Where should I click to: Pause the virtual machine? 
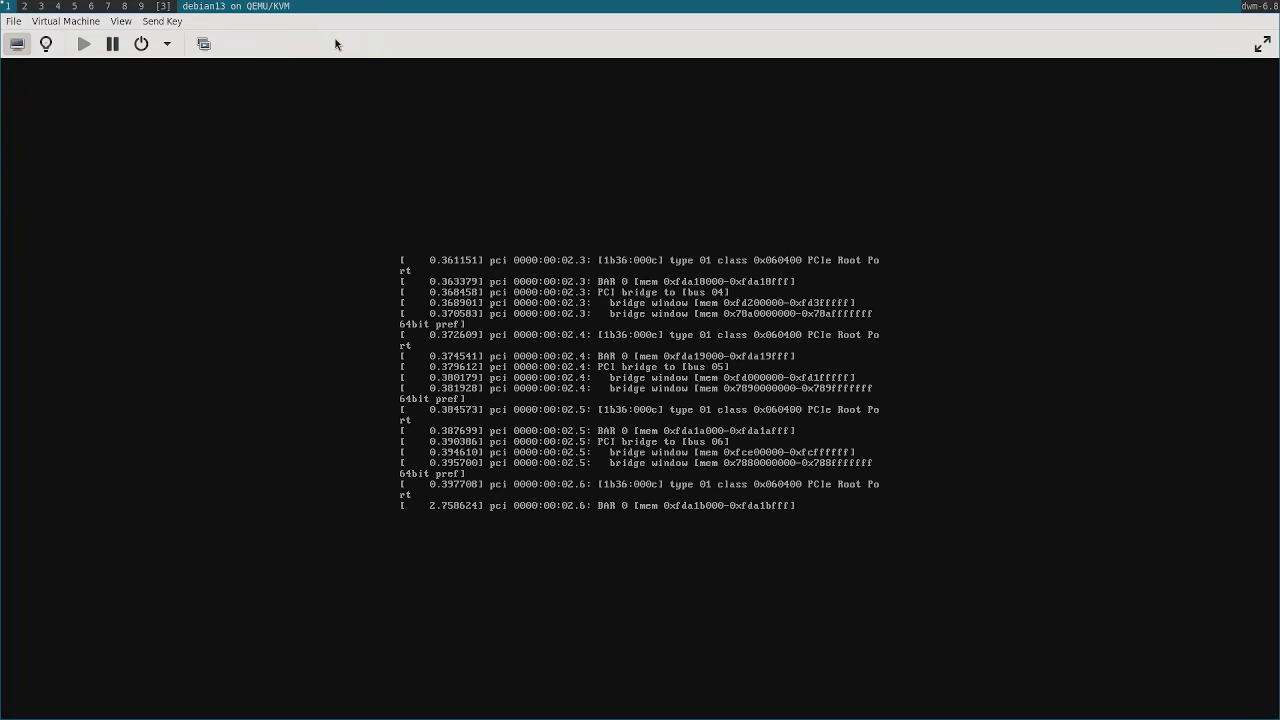pos(112,44)
